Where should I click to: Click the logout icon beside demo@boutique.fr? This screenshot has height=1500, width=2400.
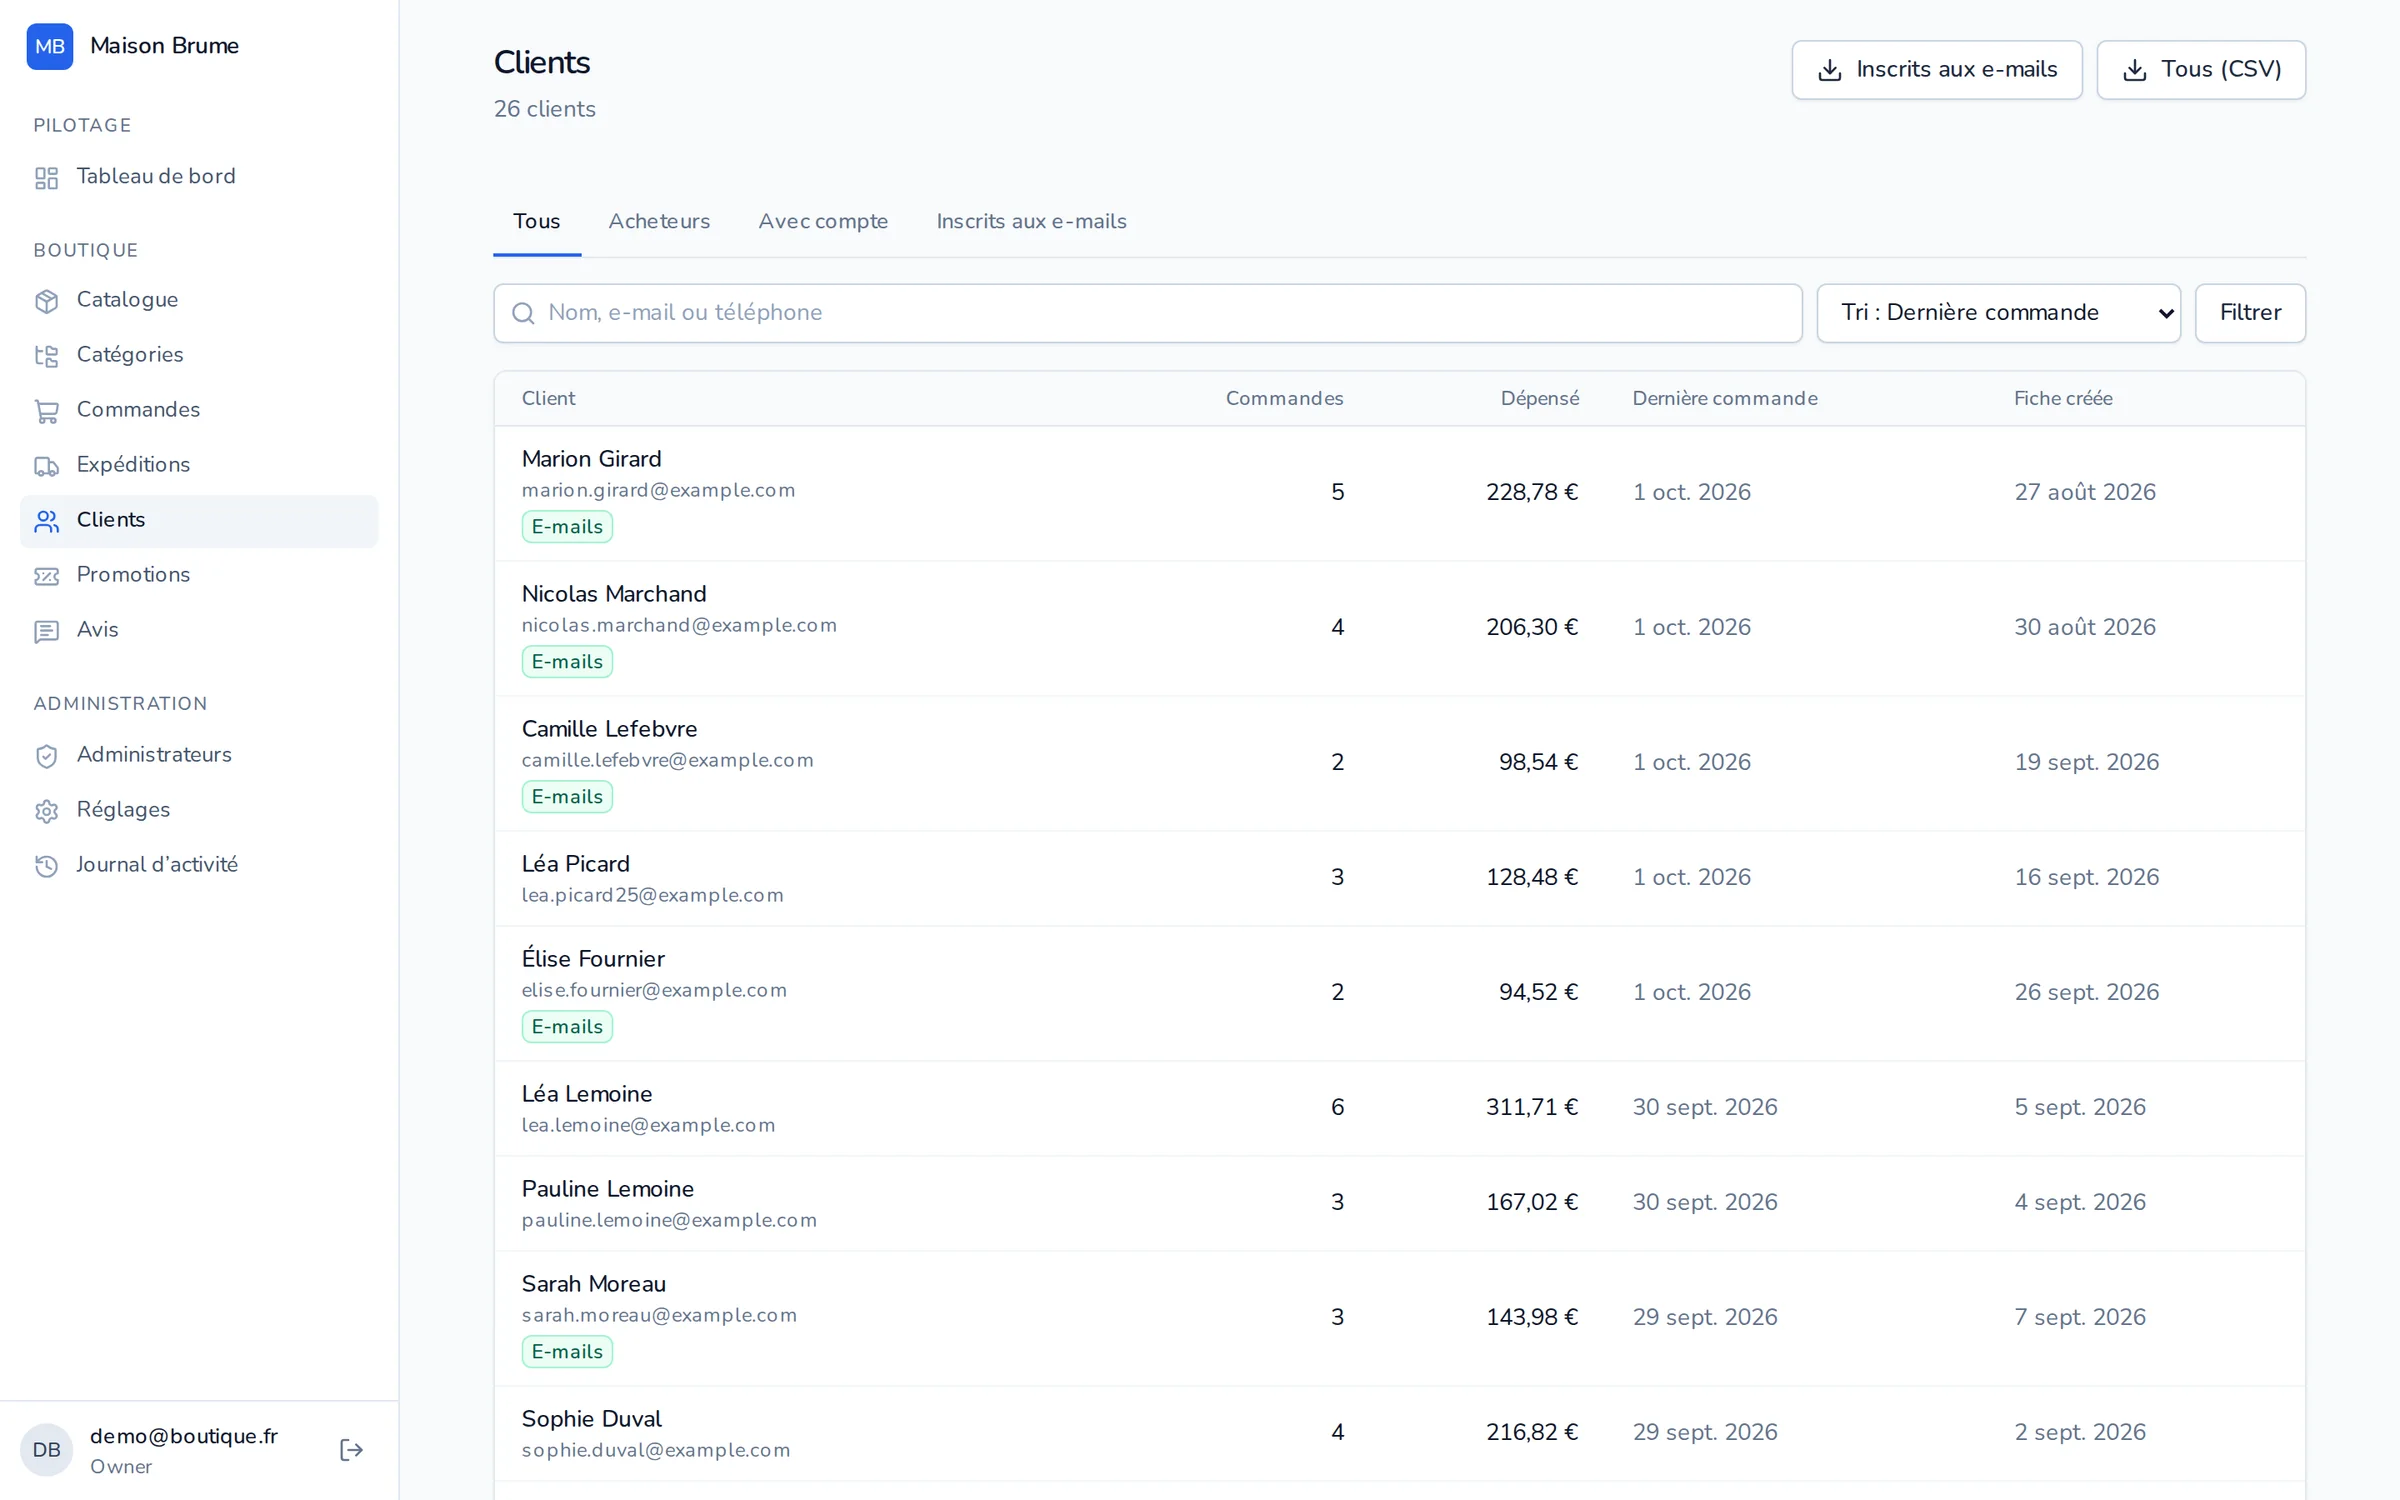351,1450
